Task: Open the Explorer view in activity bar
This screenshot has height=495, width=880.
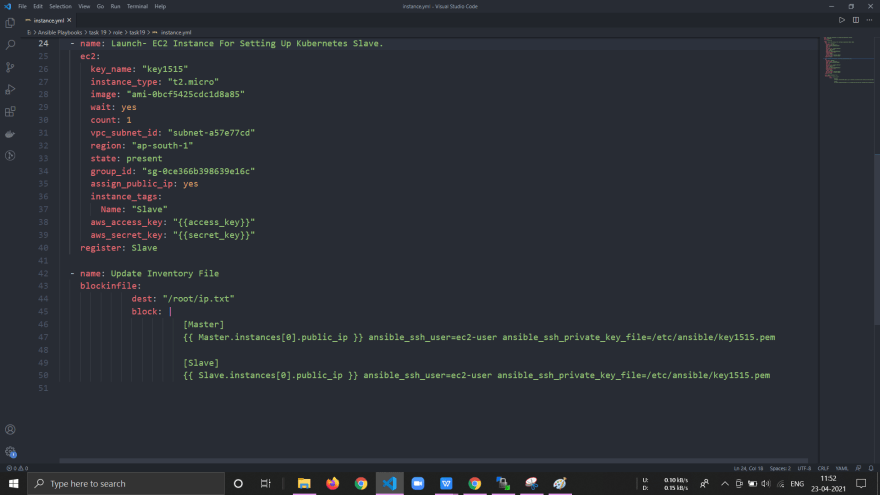Action: [x=10, y=23]
